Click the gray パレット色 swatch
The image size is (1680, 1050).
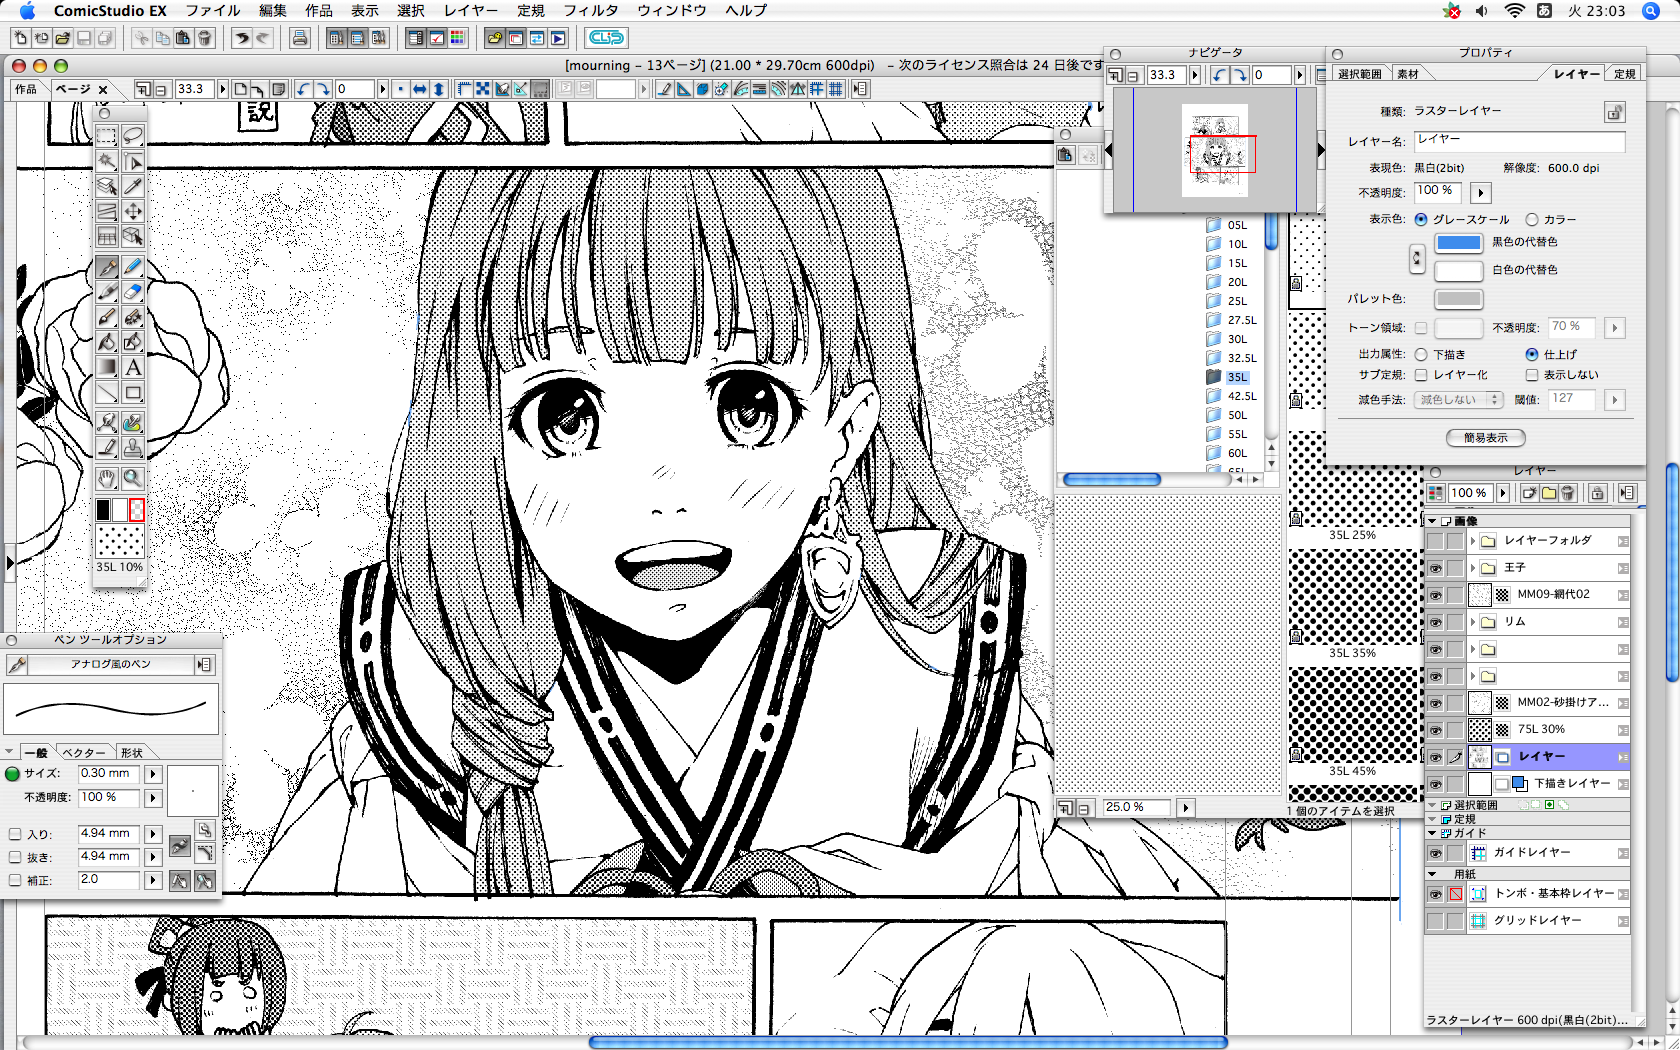click(1458, 299)
